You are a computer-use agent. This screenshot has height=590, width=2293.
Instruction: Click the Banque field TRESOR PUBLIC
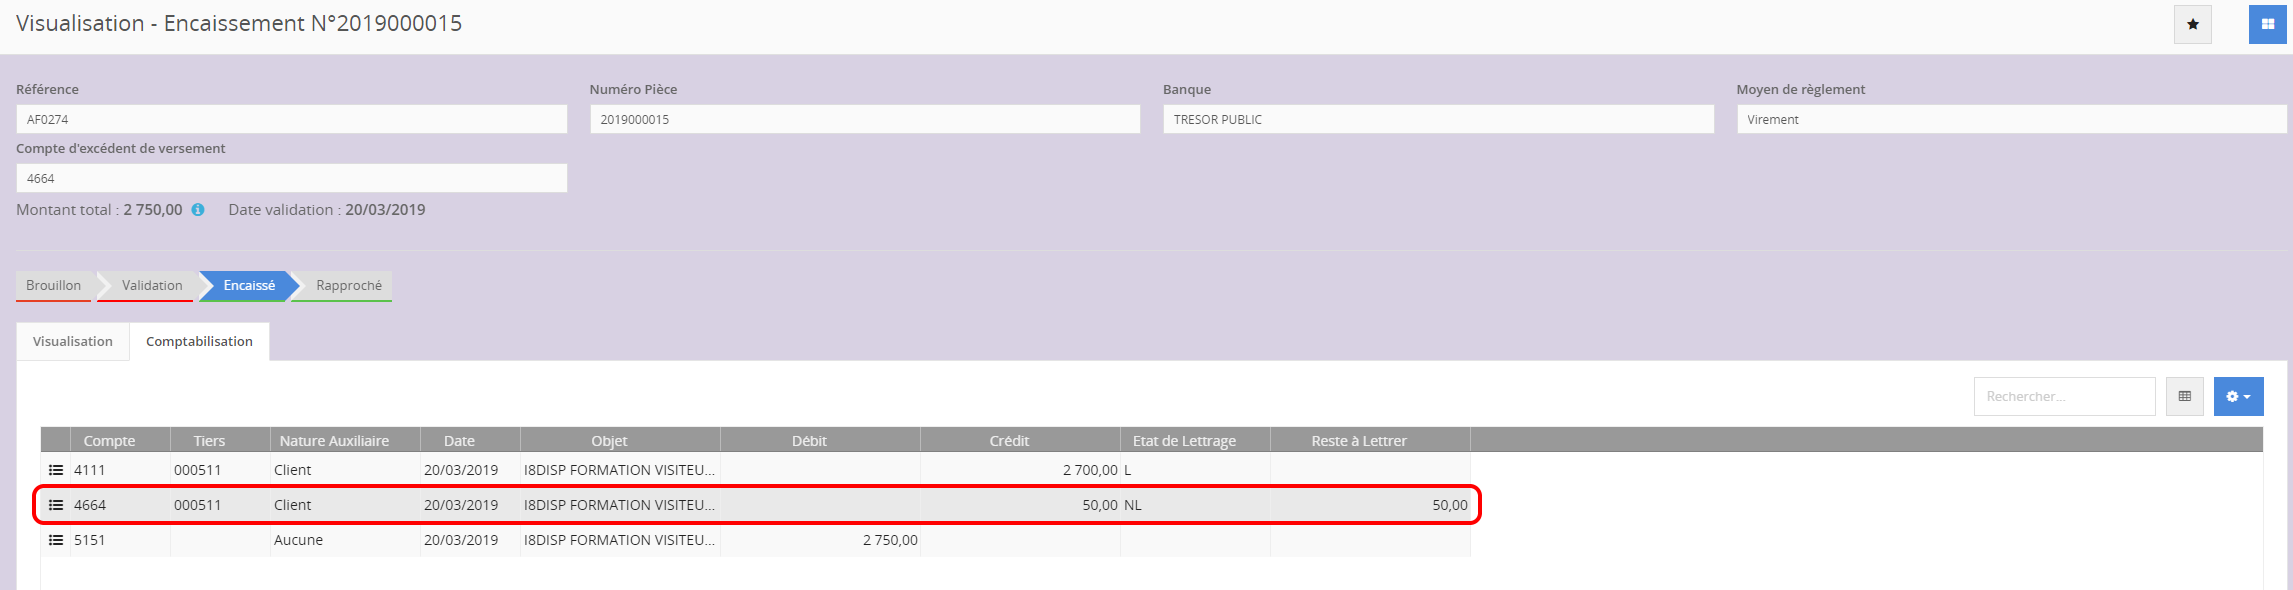[x=1437, y=120]
